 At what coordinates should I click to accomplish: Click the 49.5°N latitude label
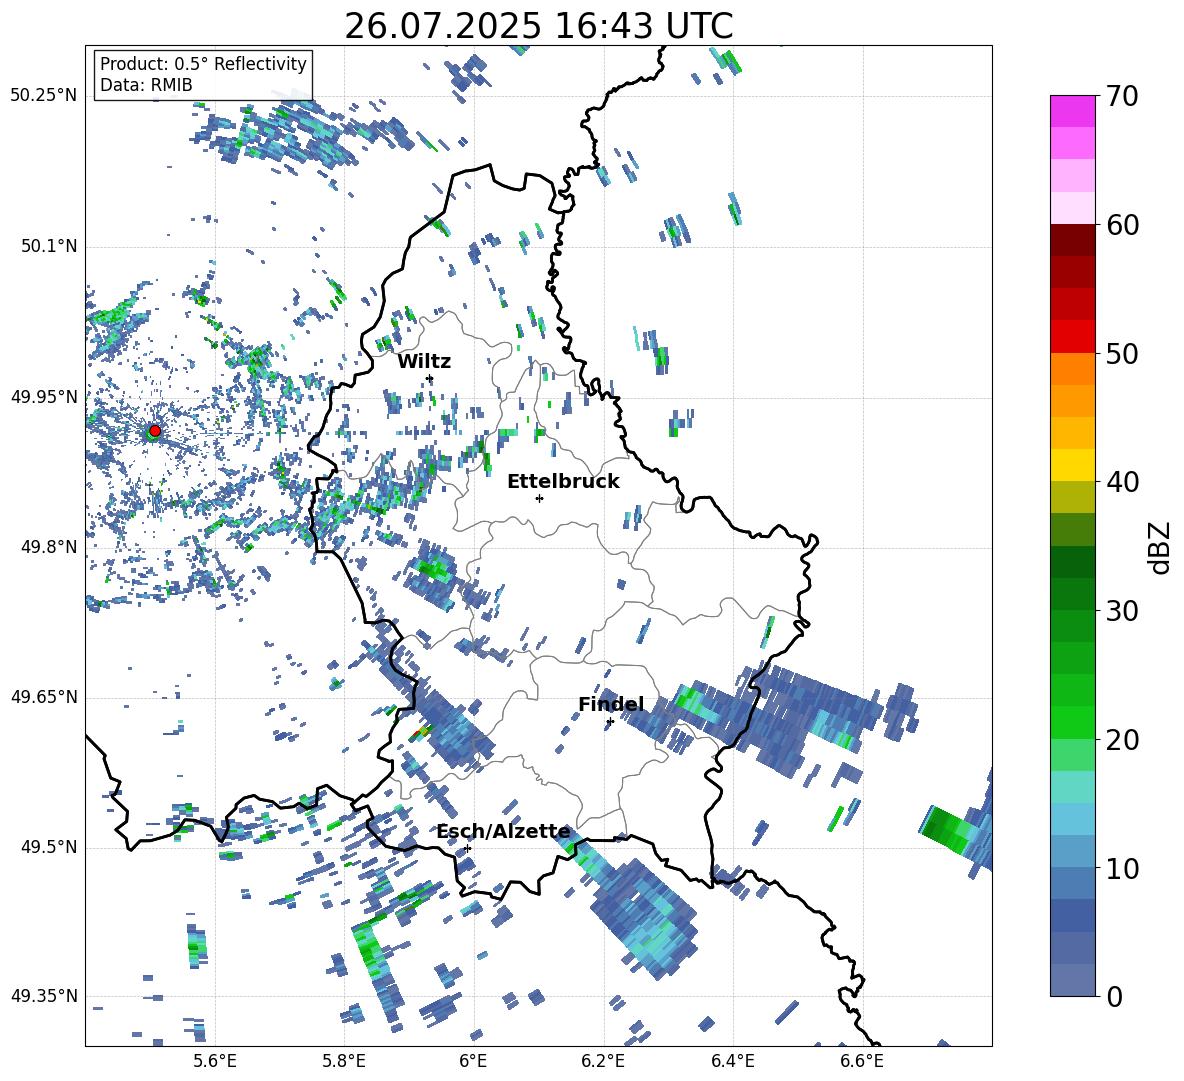coord(49,847)
